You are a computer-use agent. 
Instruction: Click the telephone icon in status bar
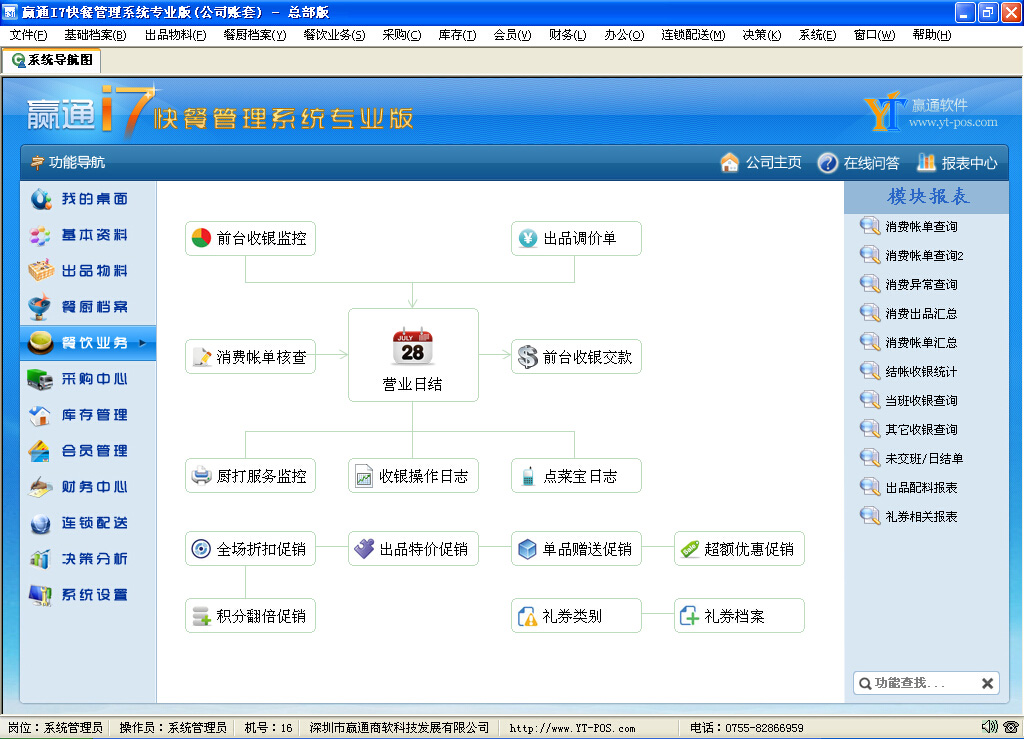1012,727
